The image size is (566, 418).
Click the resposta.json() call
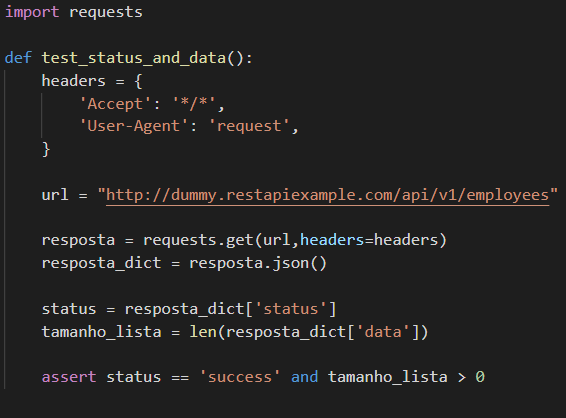tap(258, 264)
